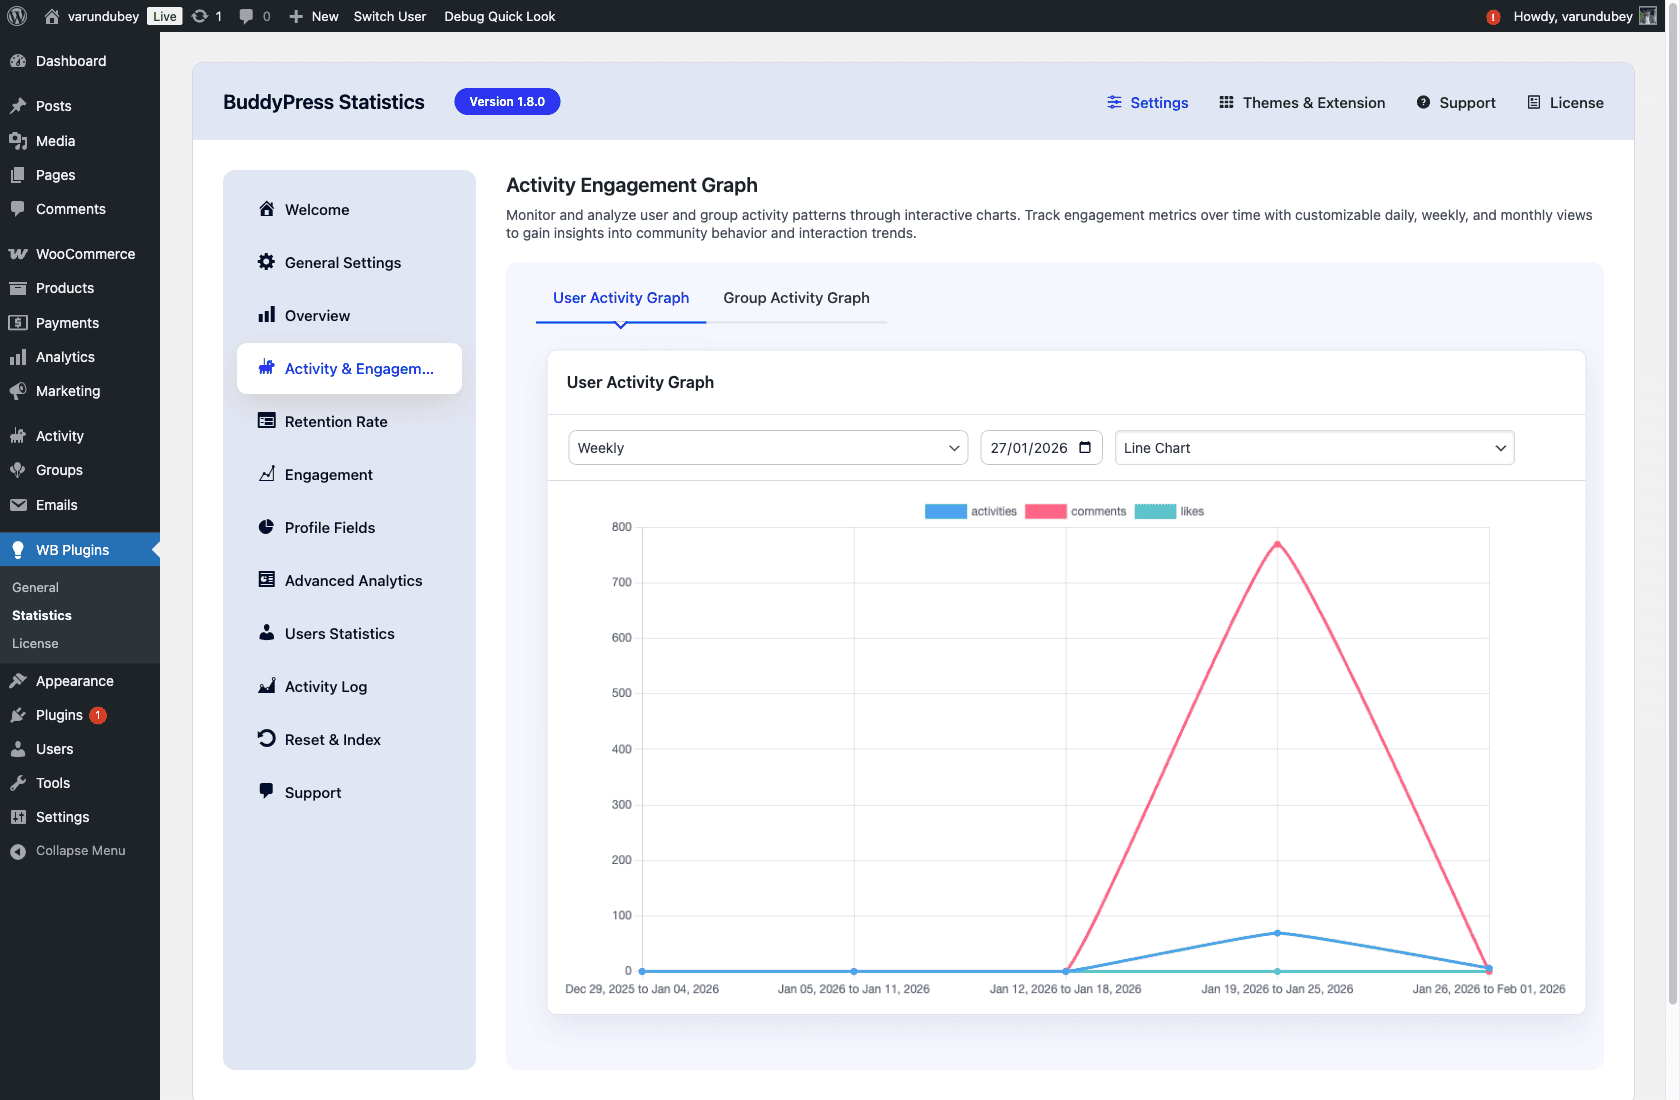The width and height of the screenshot is (1680, 1100).
Task: Click the Reset & Index icon
Action: (x=266, y=739)
